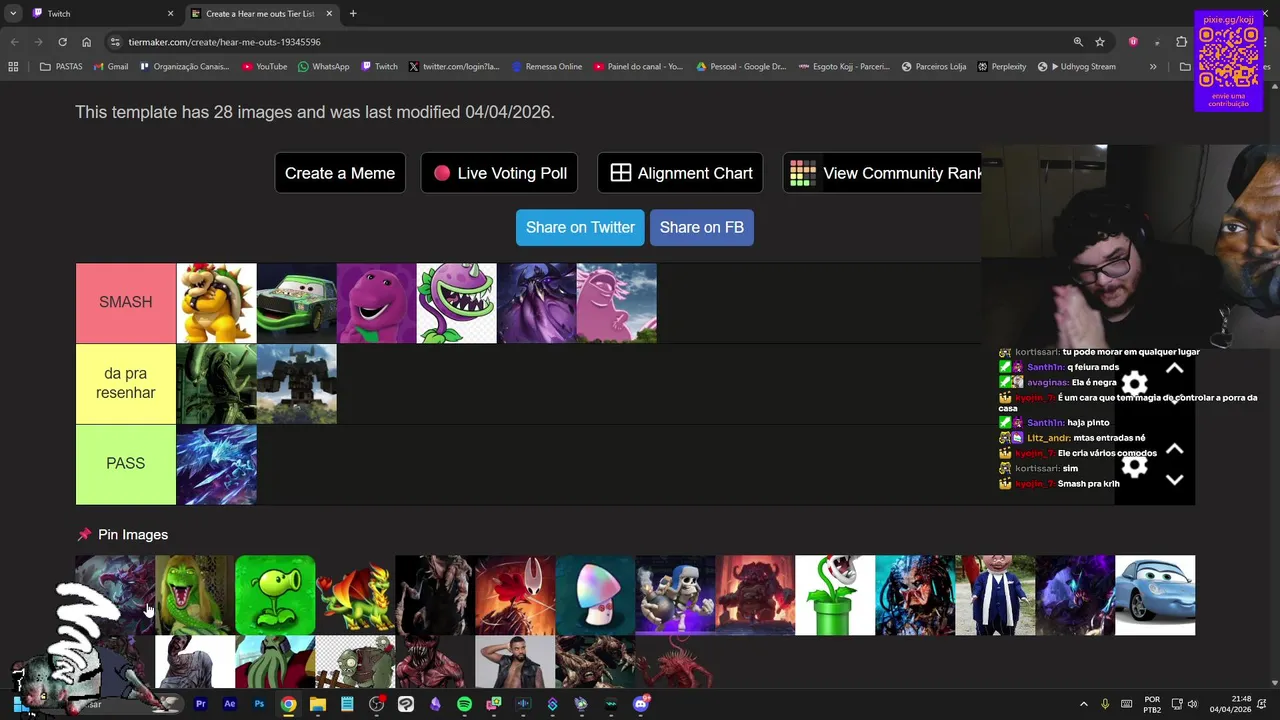
Task: Click the Pin Images pushpin icon
Action: pyautogui.click(x=84, y=535)
